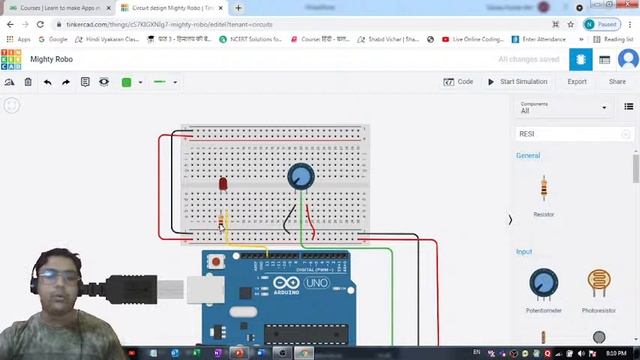Image resolution: width=640 pixels, height=360 pixels.
Task: Undo the last action
Action: tap(47, 82)
